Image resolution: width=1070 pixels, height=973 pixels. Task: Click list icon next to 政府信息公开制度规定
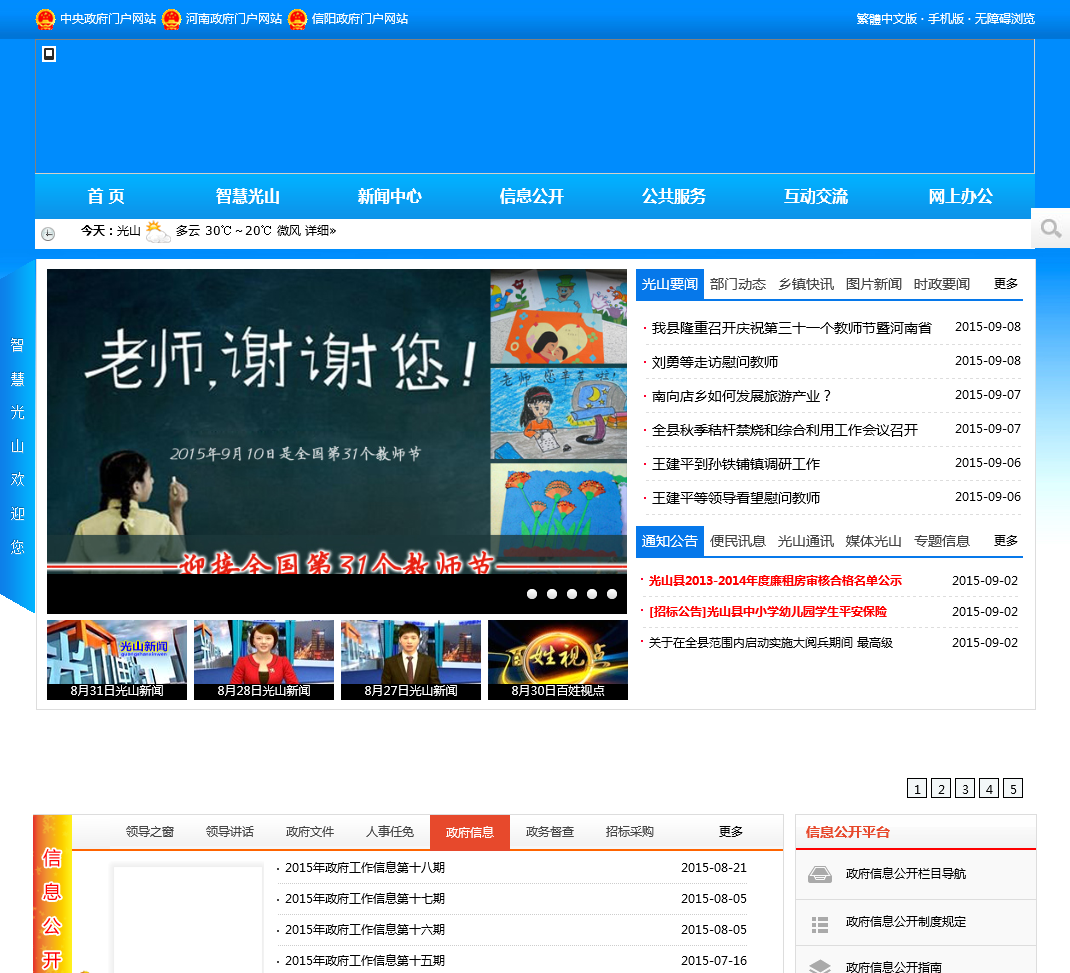[820, 924]
